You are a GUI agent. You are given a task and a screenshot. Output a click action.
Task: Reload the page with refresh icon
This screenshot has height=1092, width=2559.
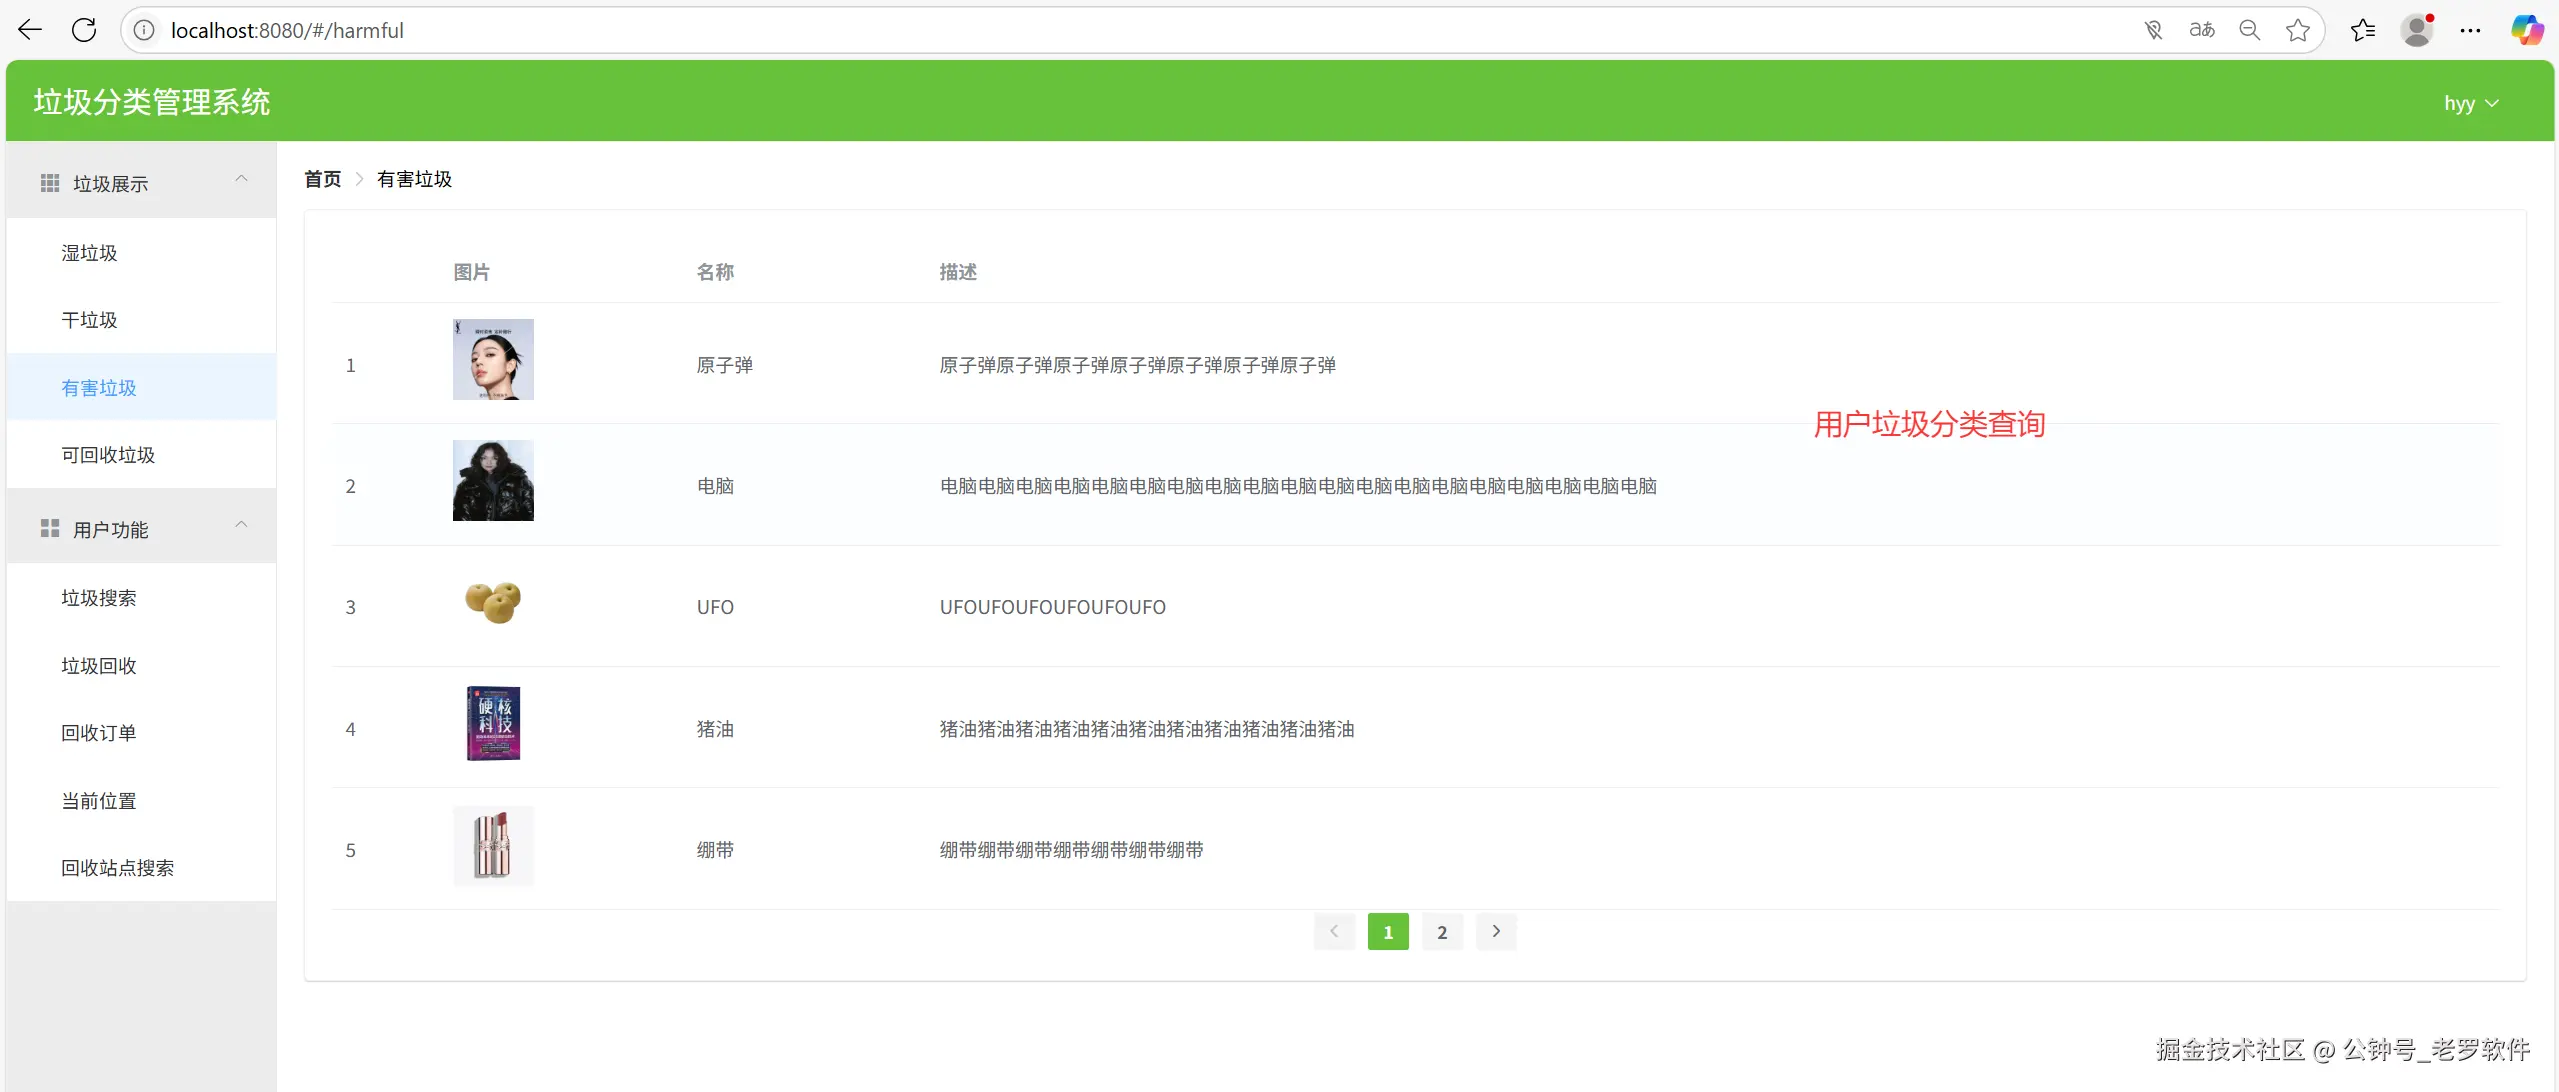click(84, 30)
